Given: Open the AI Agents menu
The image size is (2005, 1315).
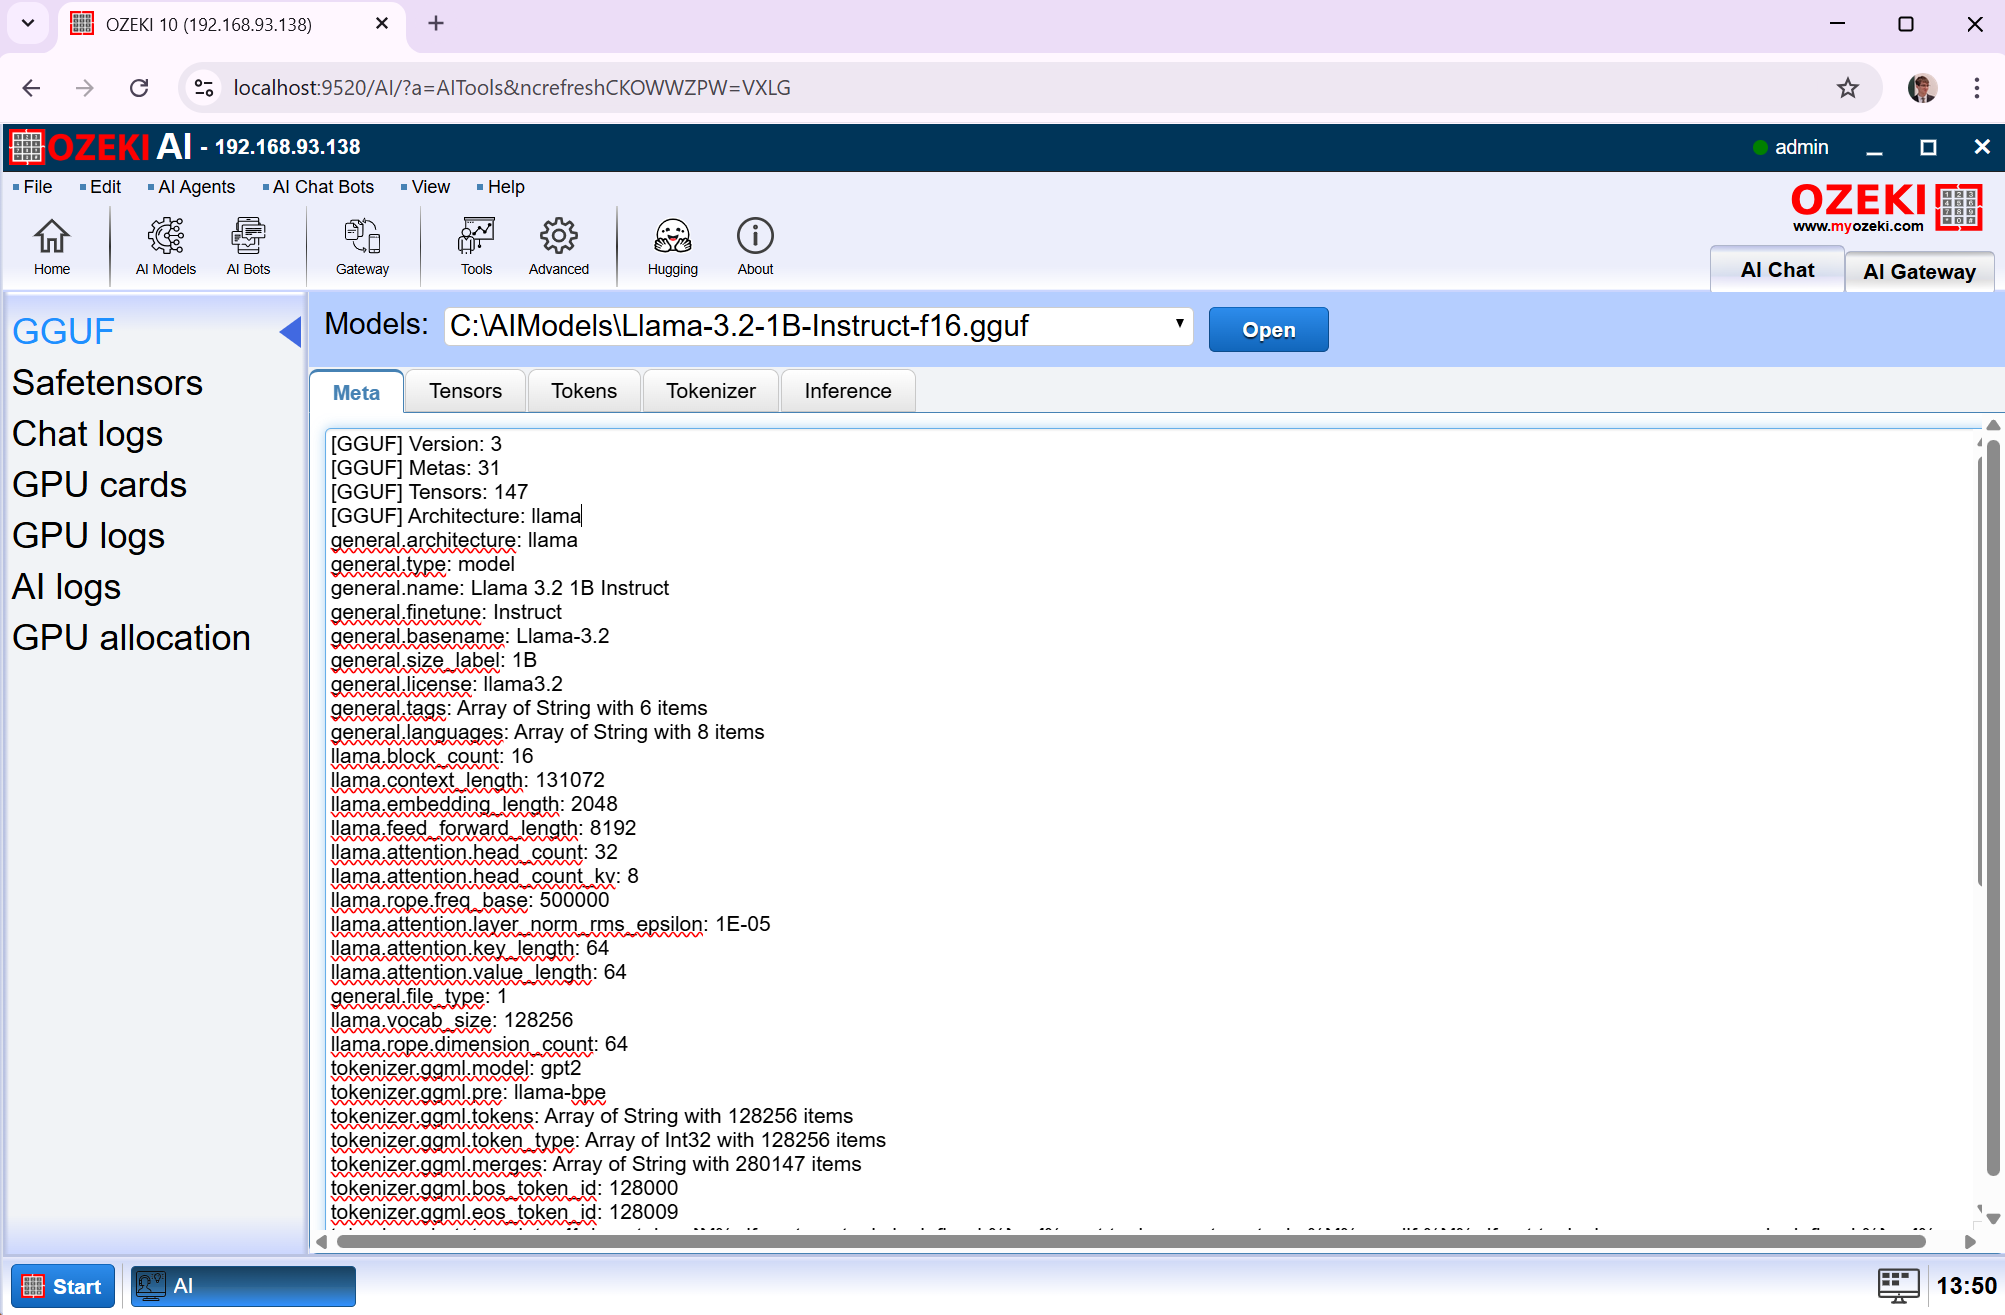Looking at the screenshot, I should (x=196, y=187).
